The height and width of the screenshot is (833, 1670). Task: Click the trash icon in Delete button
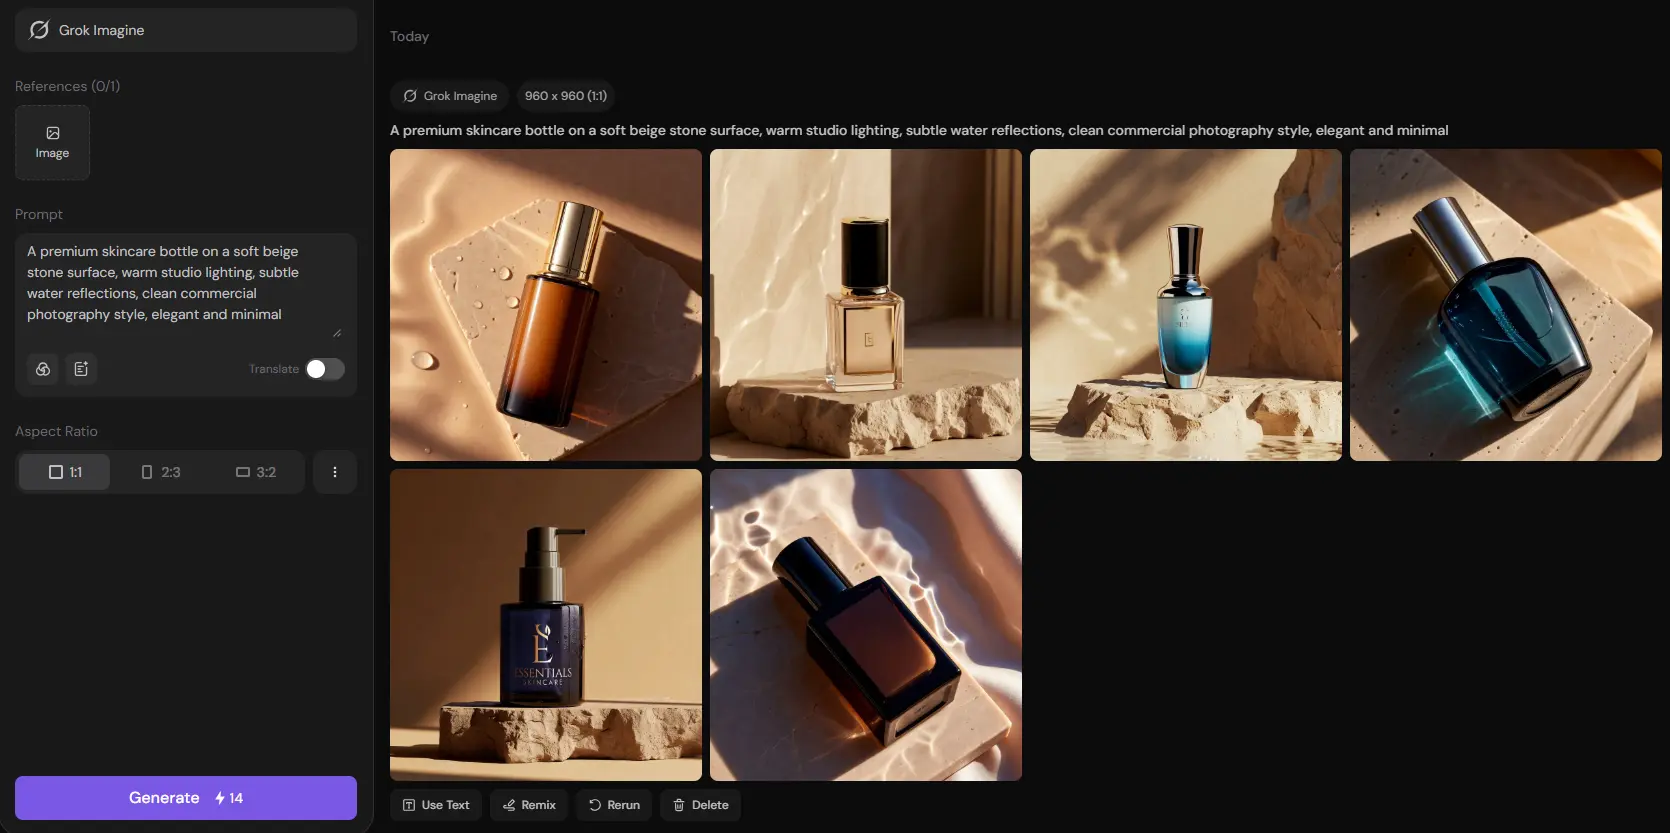(679, 805)
